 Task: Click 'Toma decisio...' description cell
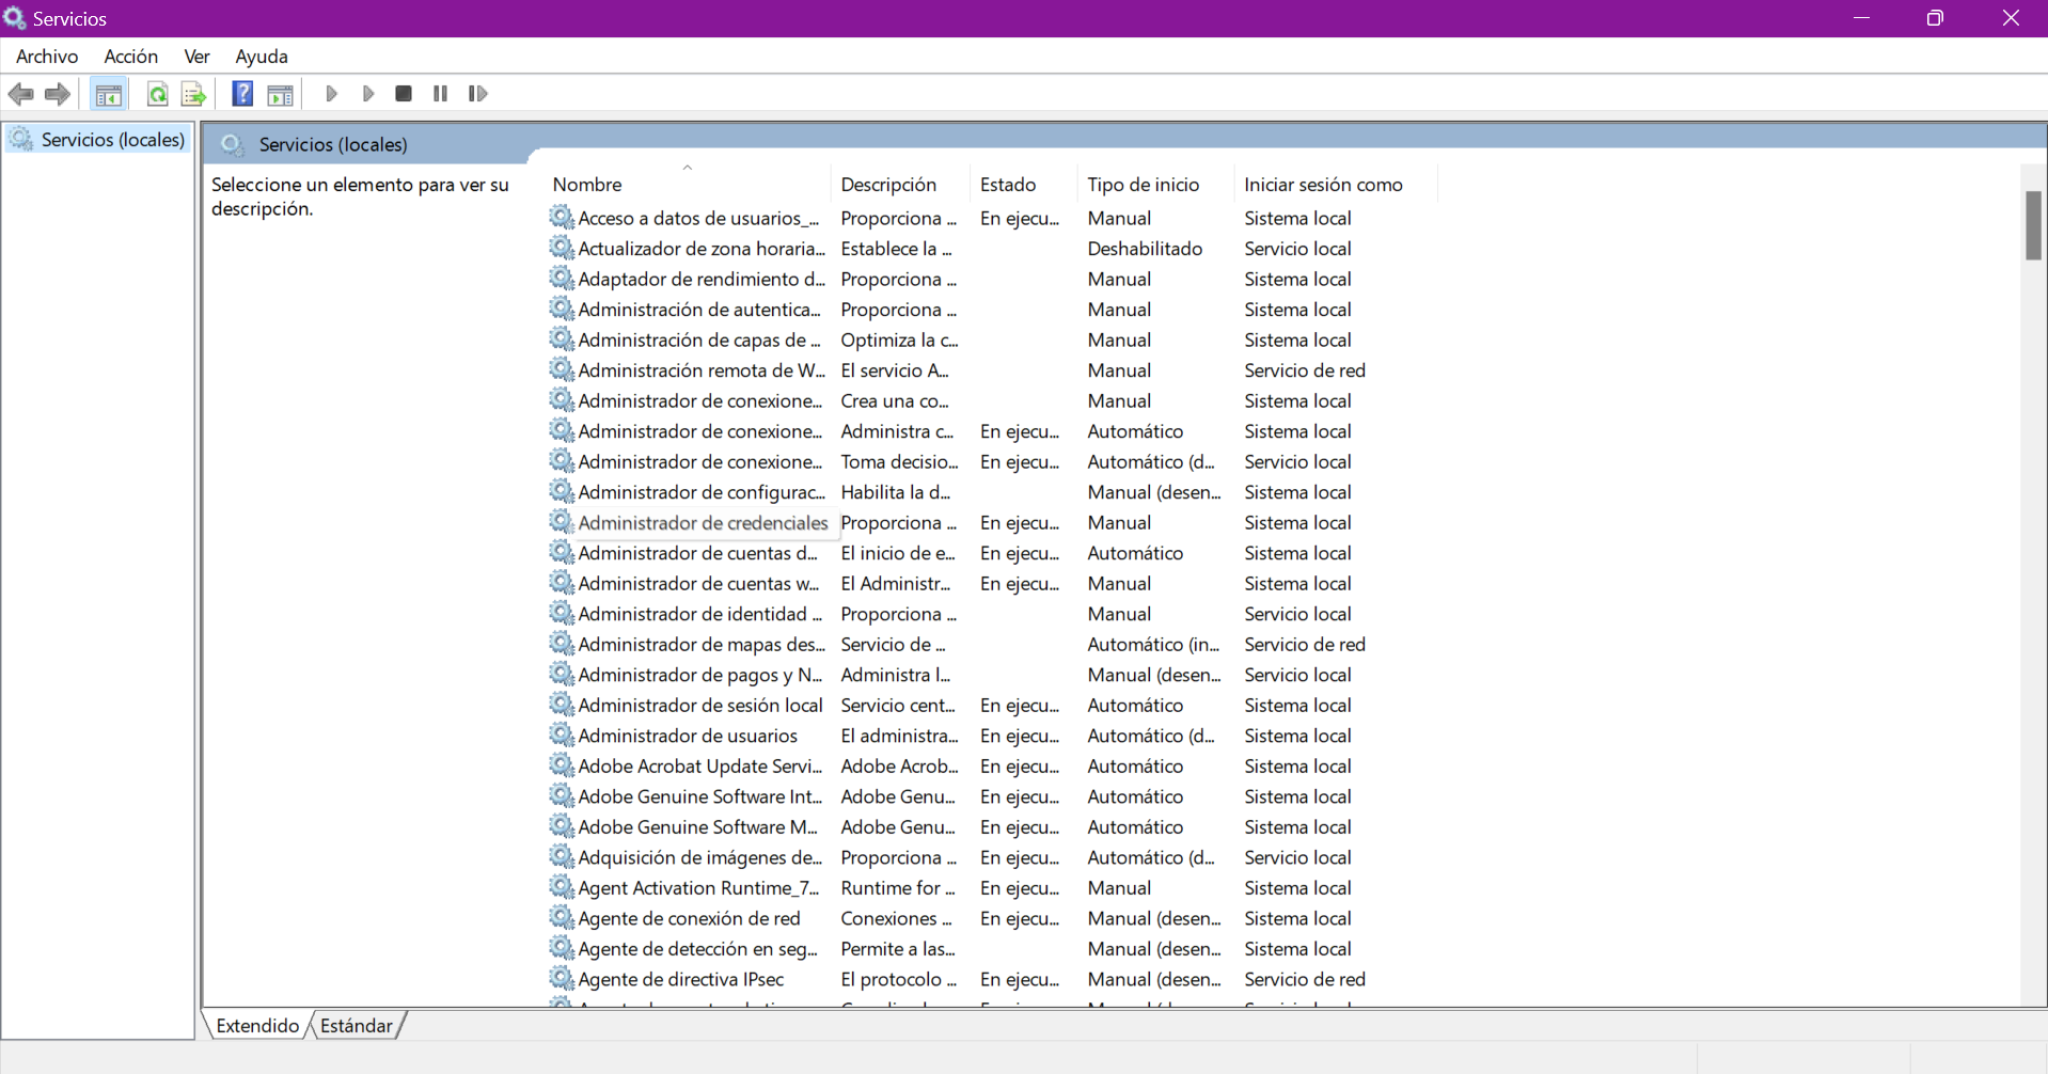pos(899,461)
